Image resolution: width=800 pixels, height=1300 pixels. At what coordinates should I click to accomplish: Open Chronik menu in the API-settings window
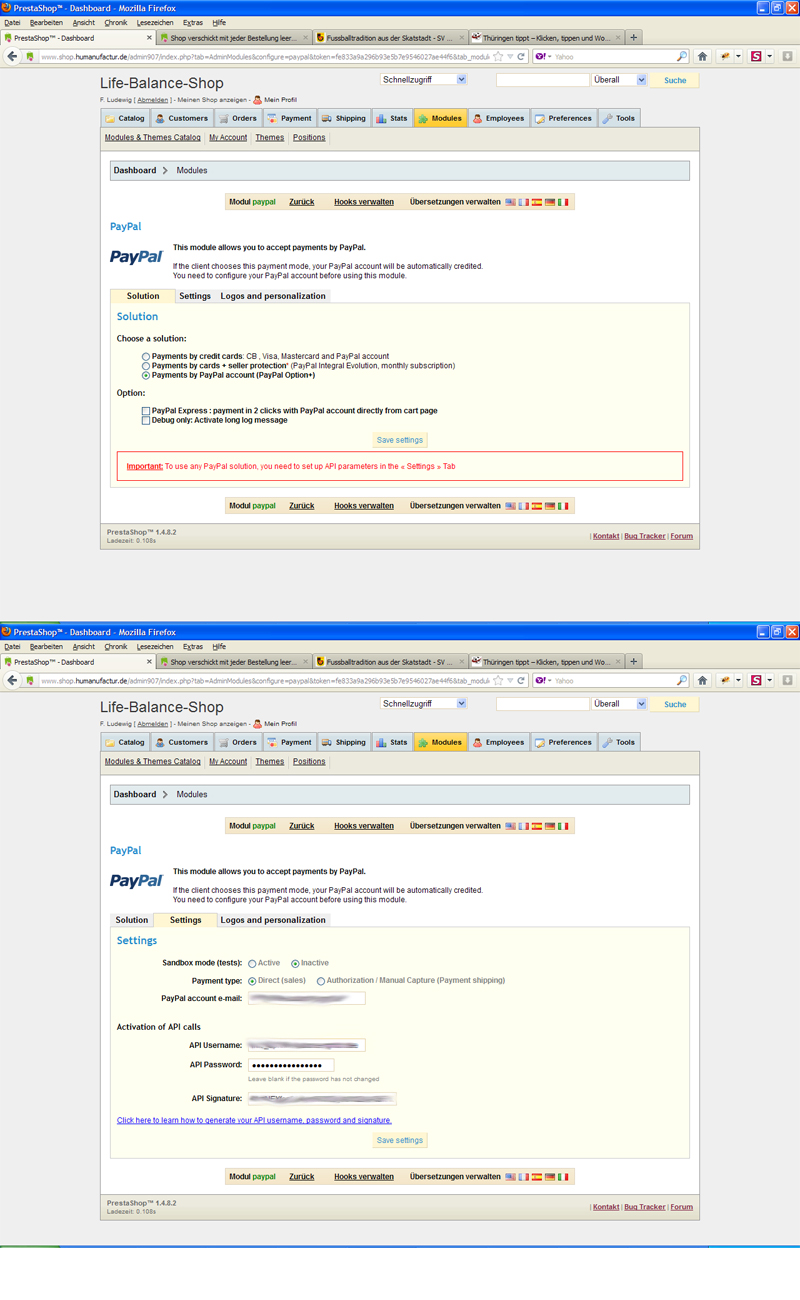tap(116, 646)
